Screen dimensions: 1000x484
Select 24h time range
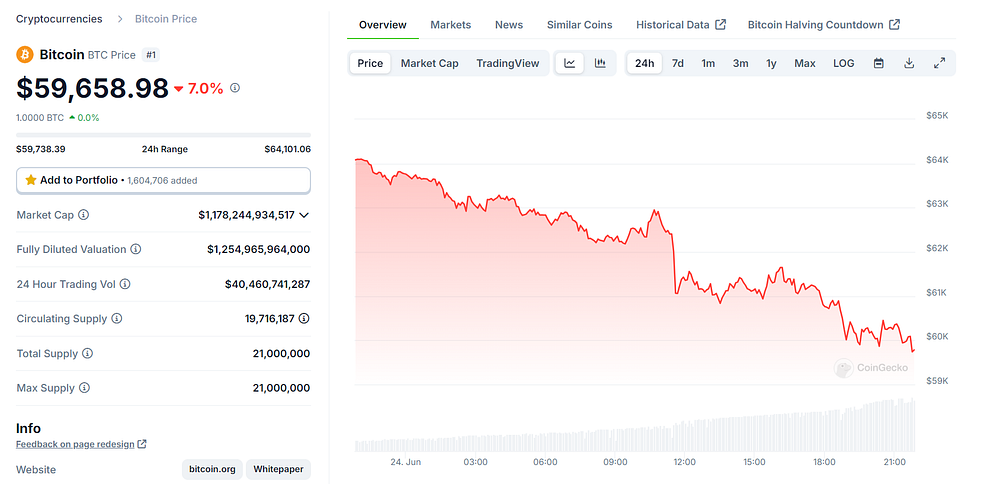(x=645, y=63)
